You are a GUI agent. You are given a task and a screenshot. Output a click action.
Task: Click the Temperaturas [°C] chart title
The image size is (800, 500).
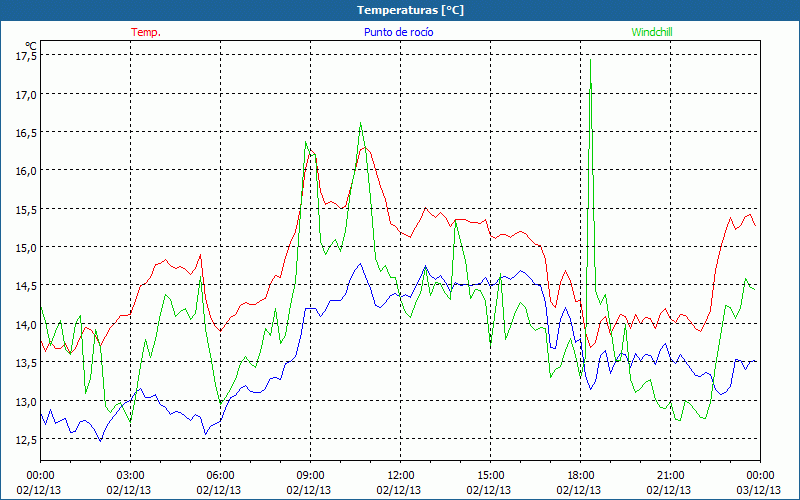pyautogui.click(x=410, y=10)
